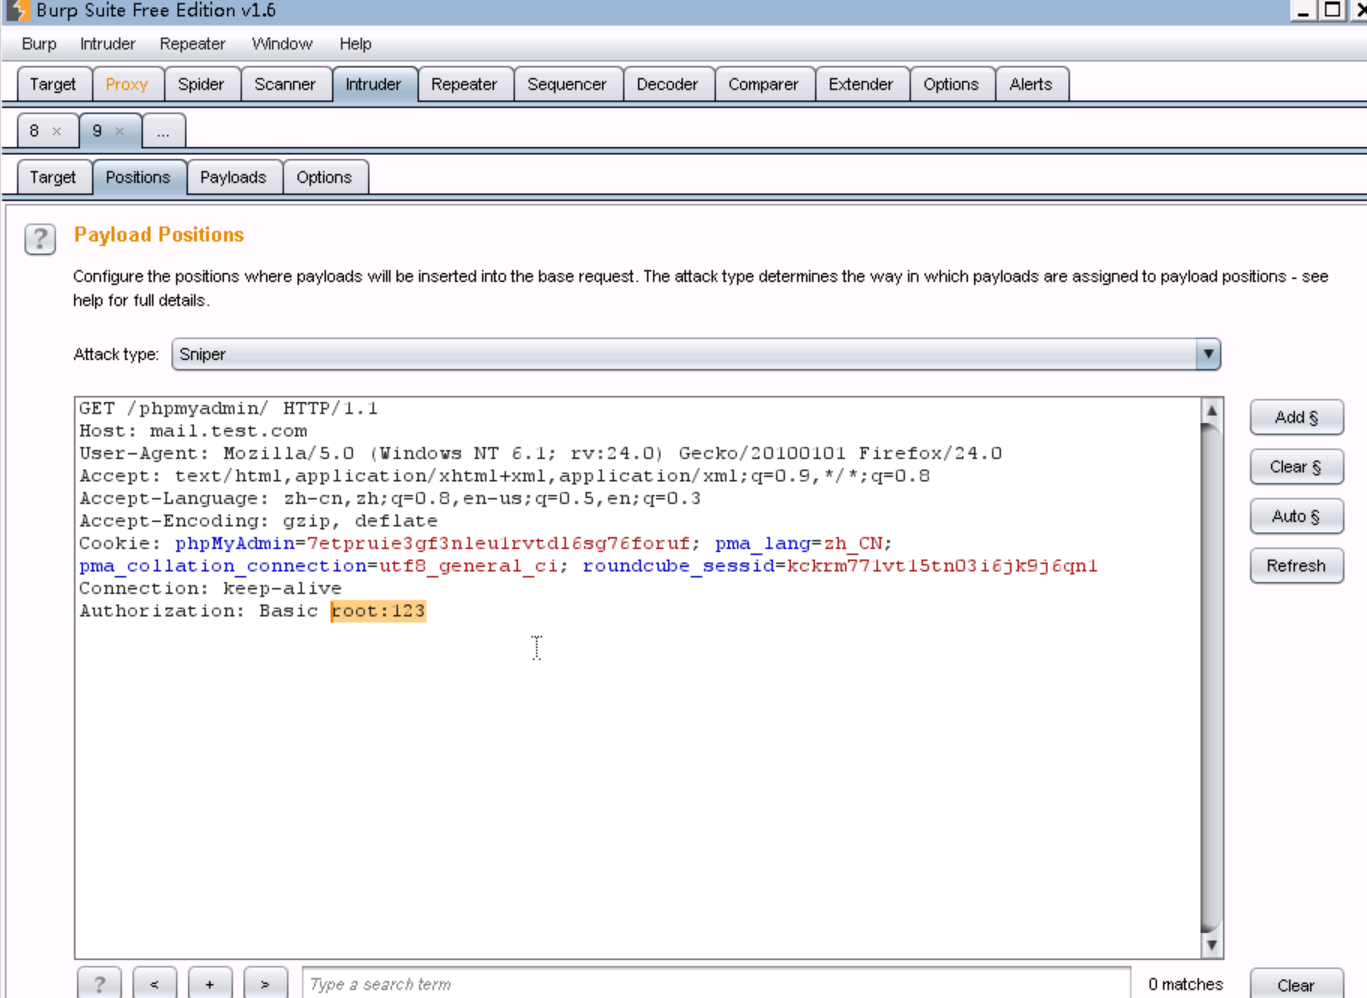Click the Auto § button
The height and width of the screenshot is (998, 1367).
1296,516
